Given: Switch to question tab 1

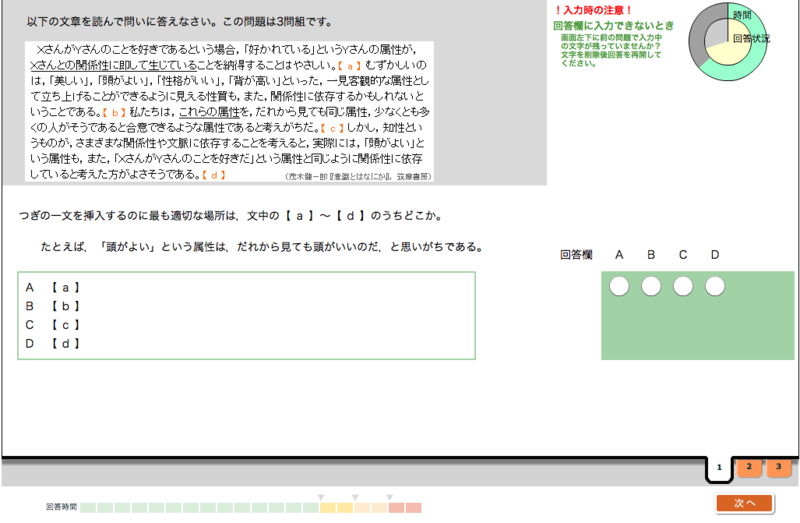Looking at the screenshot, I should 718,467.
